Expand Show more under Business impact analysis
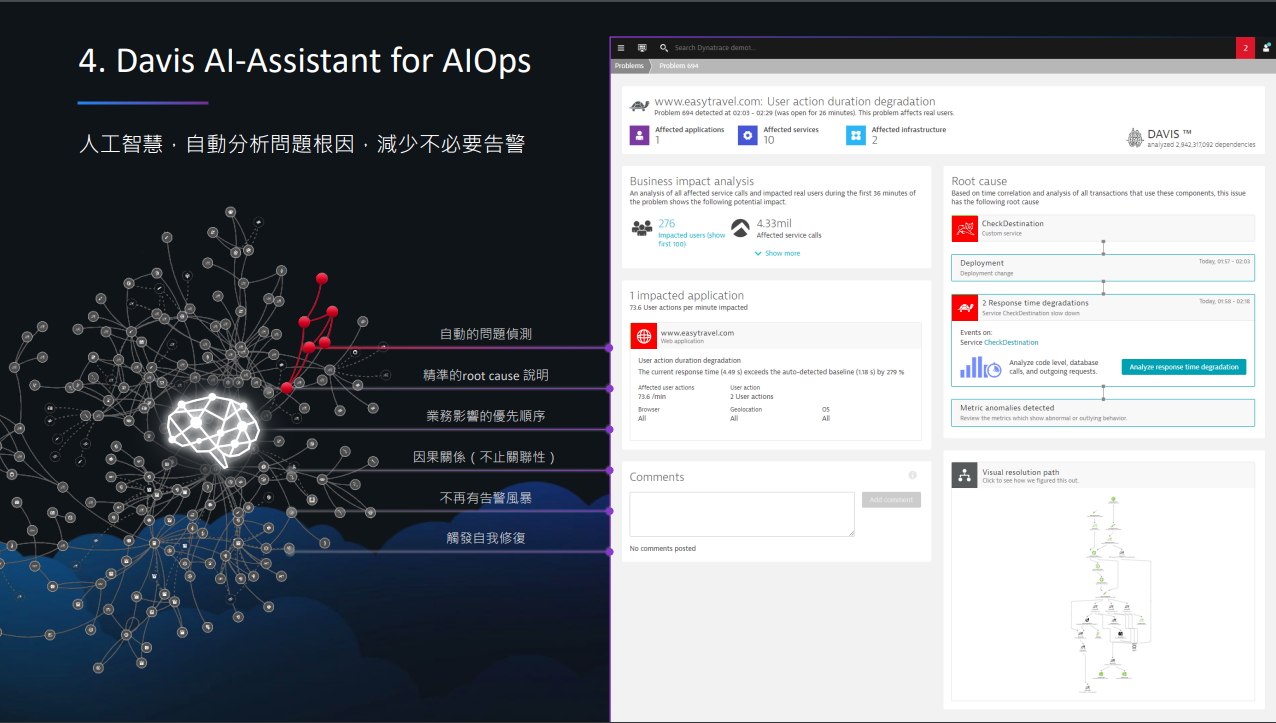Viewport: 1276px width, 723px height. (777, 254)
